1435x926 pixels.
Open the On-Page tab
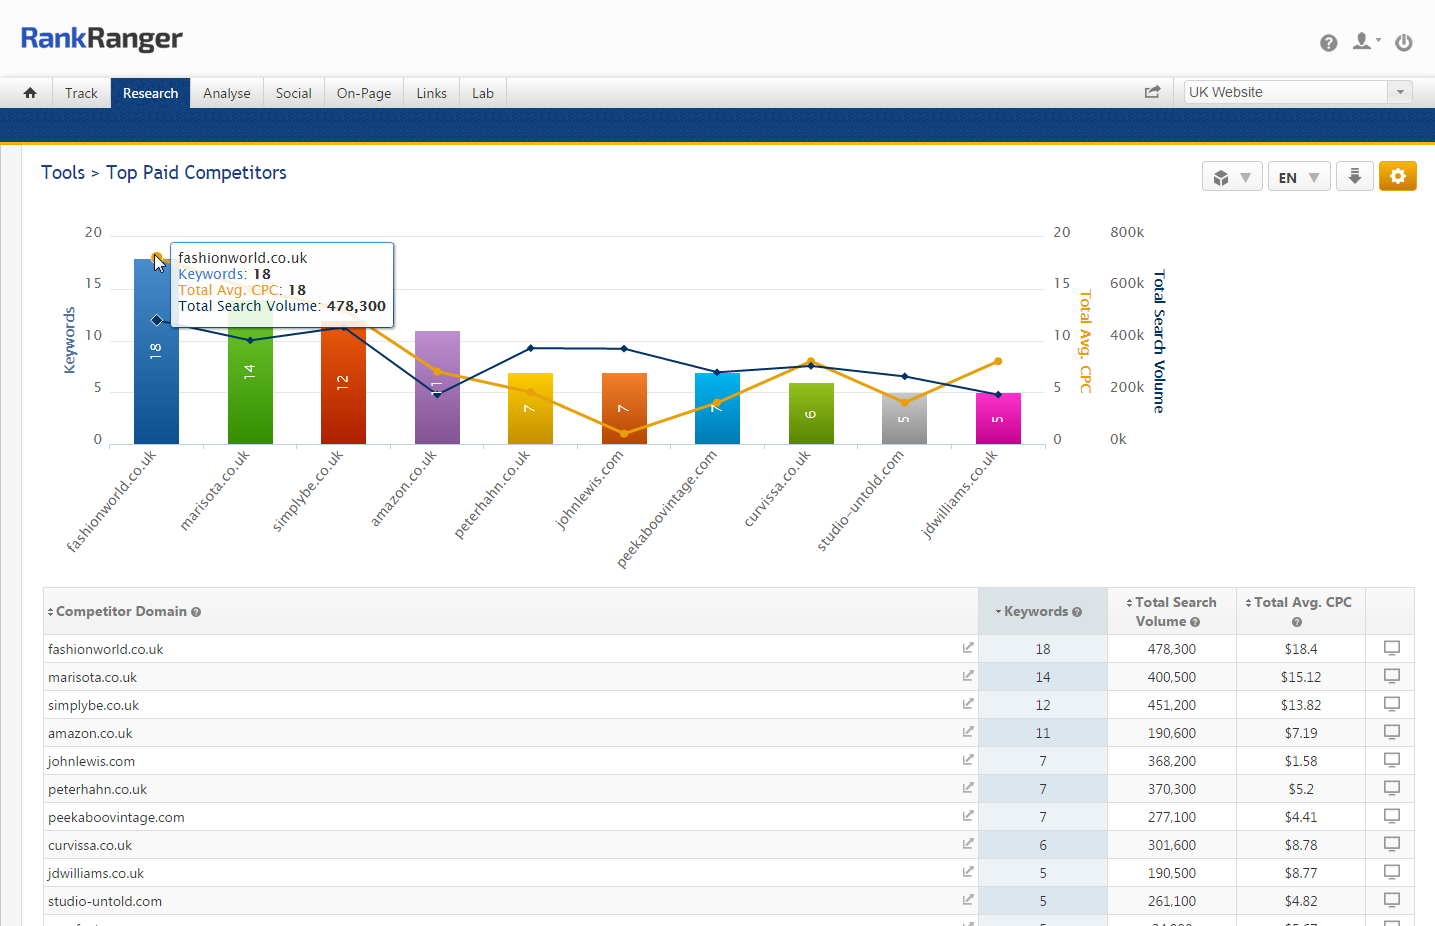[363, 93]
